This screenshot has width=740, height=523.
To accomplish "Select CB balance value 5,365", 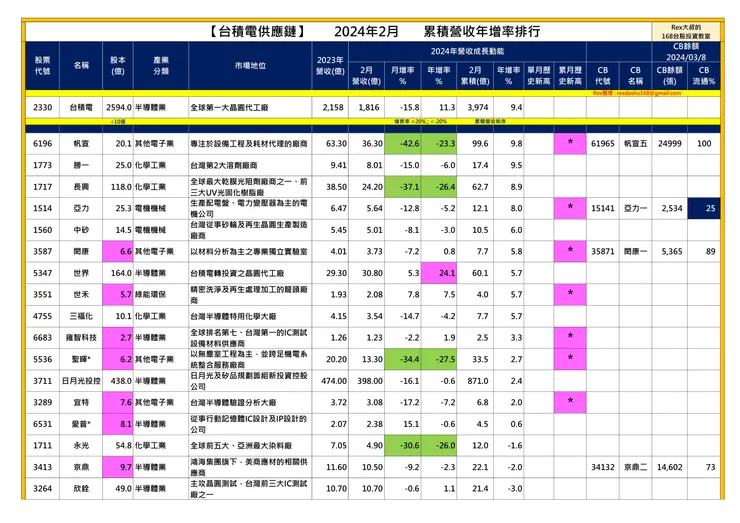I will 670,252.
